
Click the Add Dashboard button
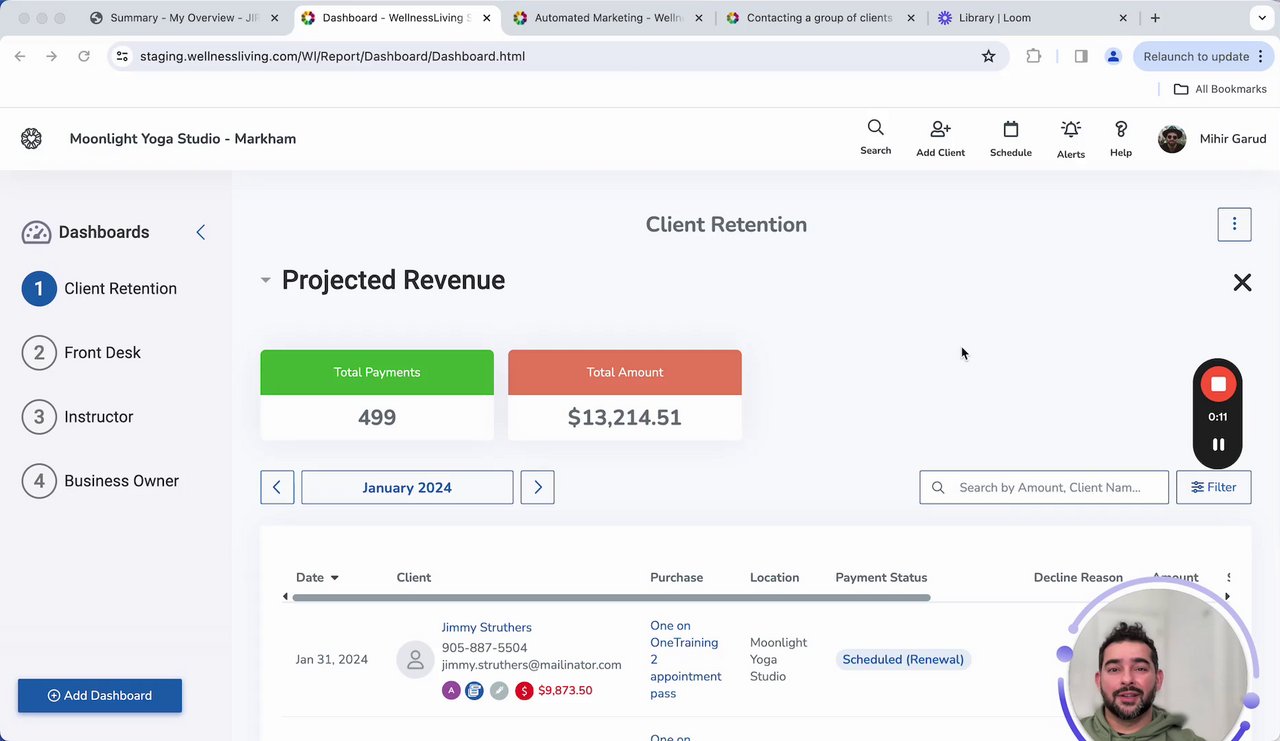(x=100, y=695)
